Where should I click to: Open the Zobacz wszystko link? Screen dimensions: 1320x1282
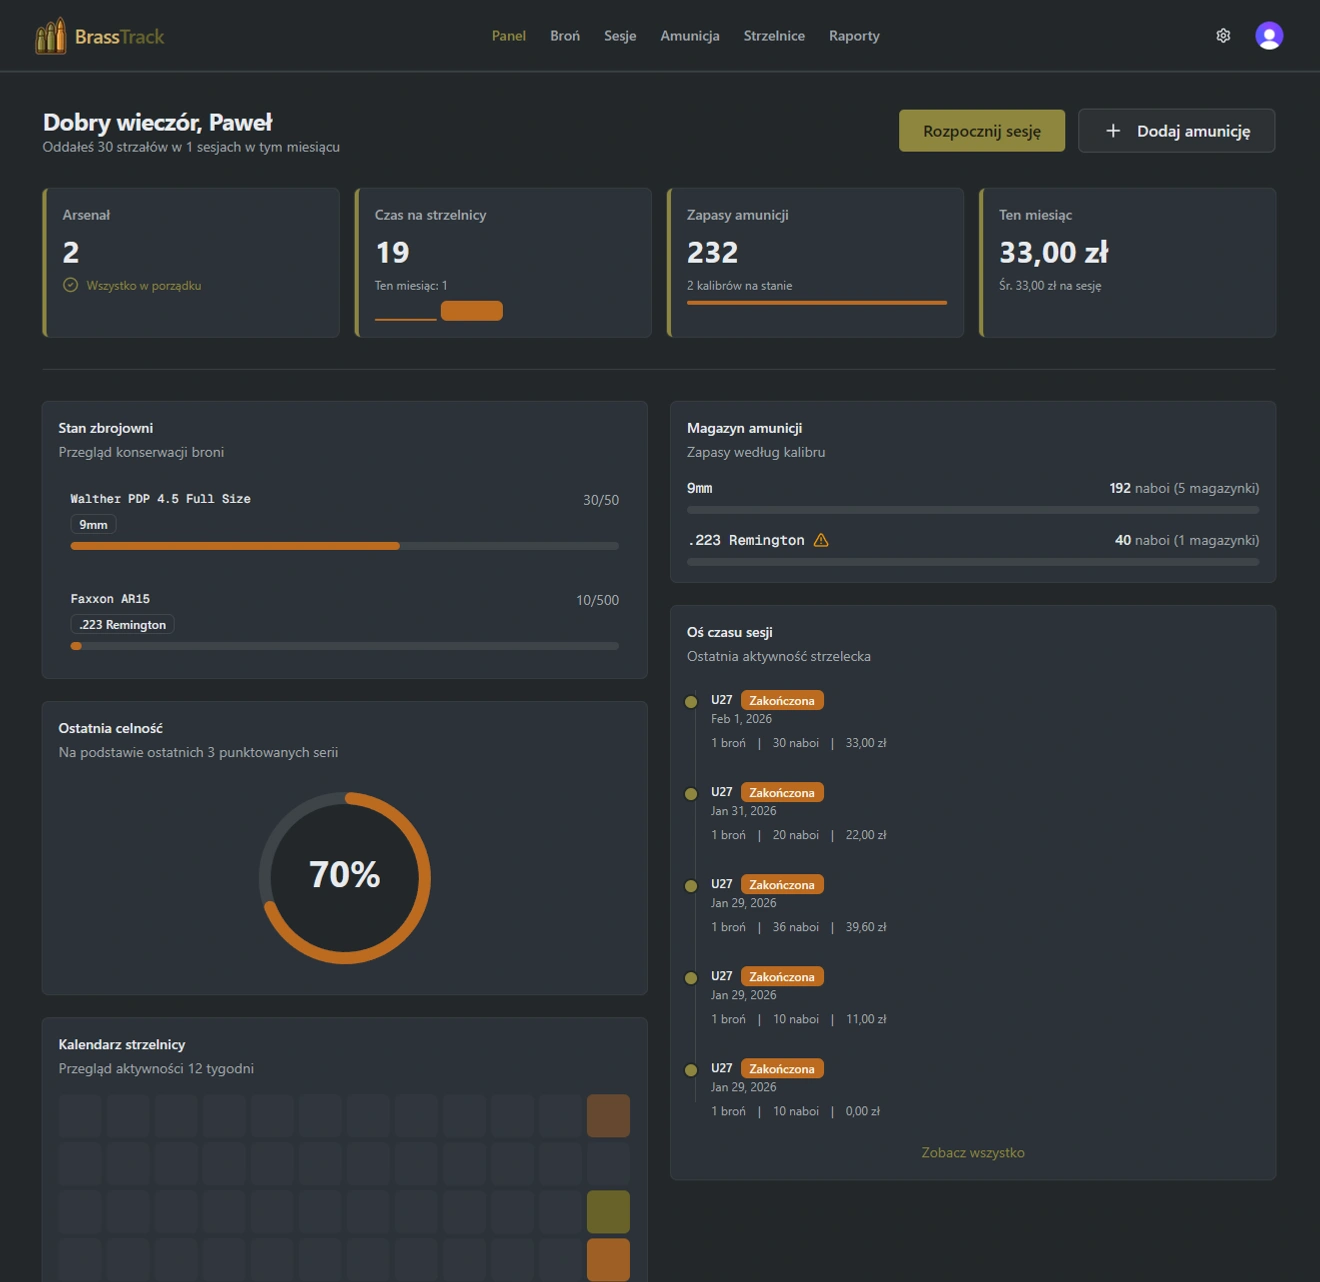[x=972, y=1152]
